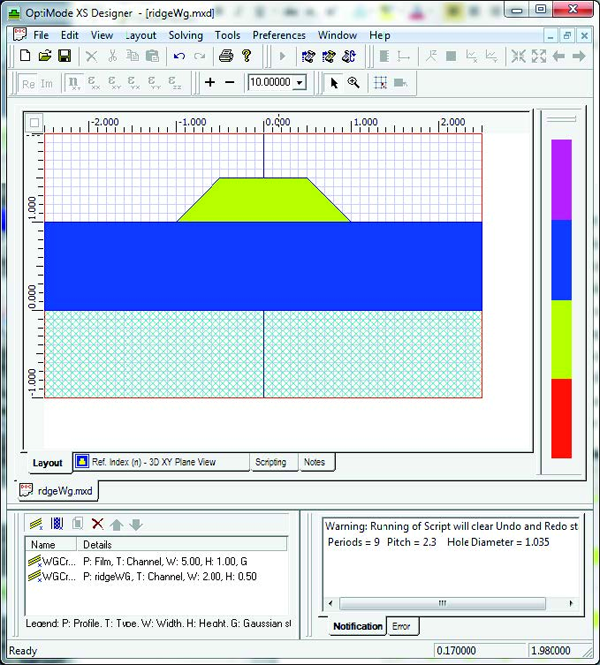Open the 10.00000 zoom dropdown

(x=300, y=82)
